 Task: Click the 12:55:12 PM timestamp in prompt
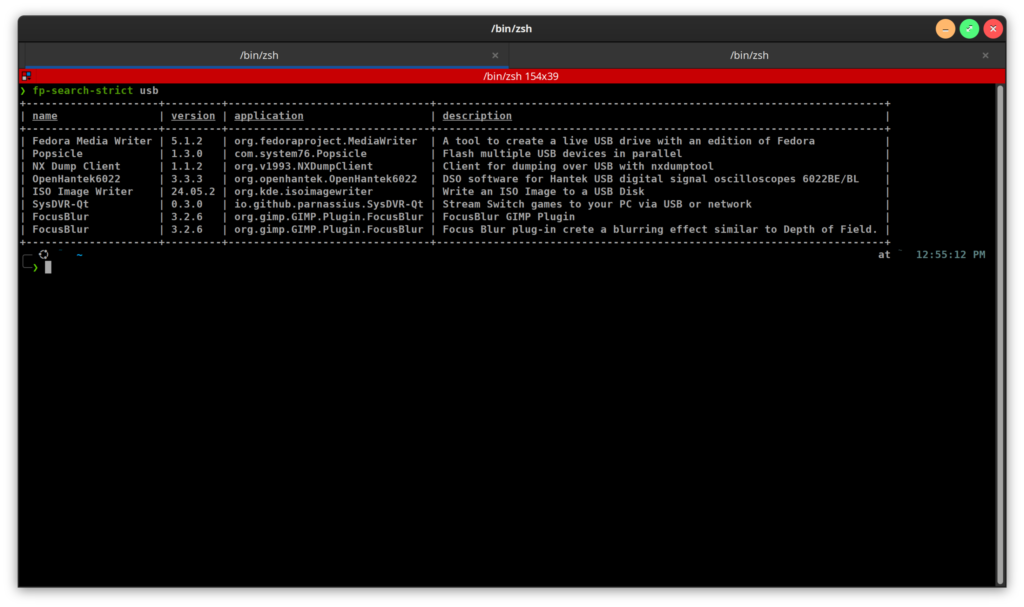point(950,255)
